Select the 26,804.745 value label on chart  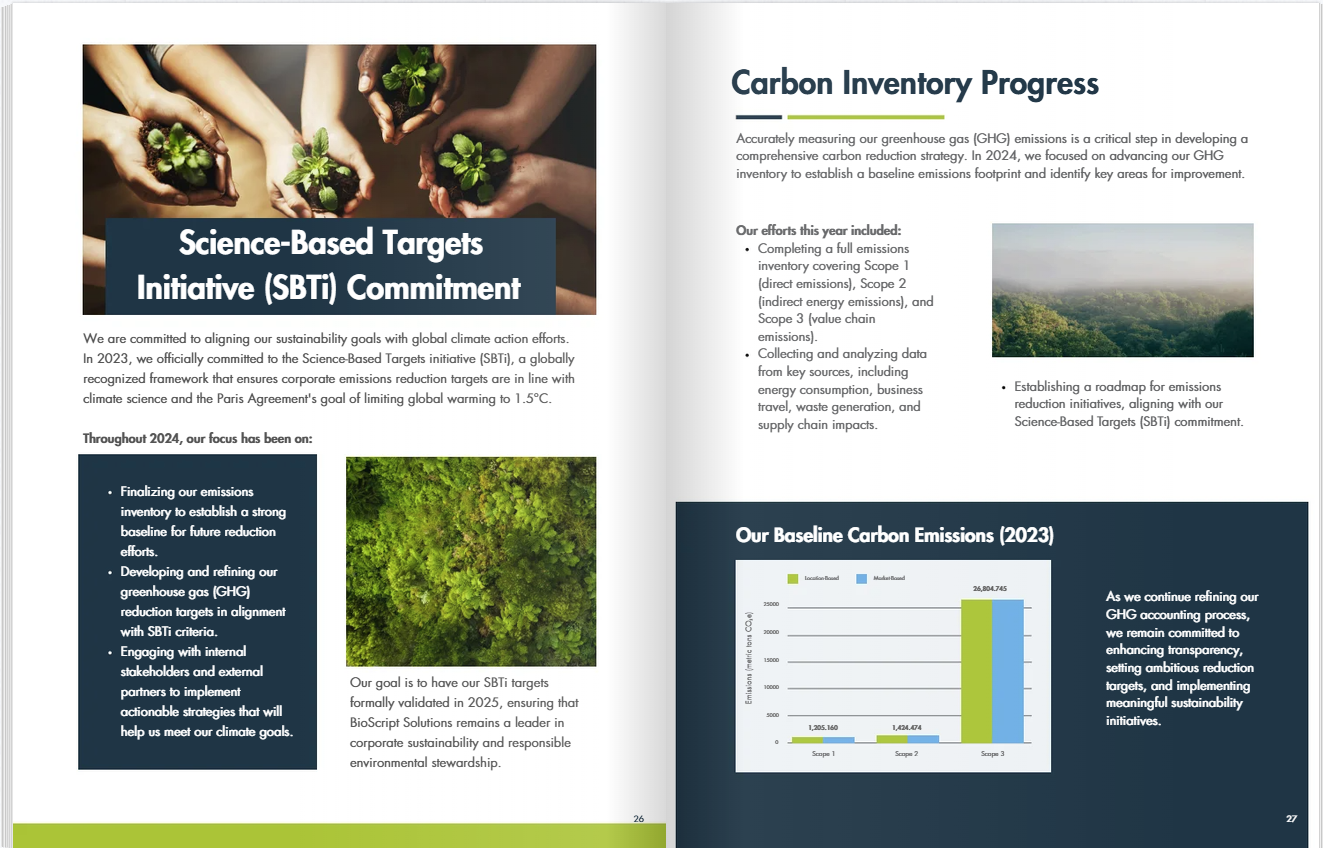991,588
